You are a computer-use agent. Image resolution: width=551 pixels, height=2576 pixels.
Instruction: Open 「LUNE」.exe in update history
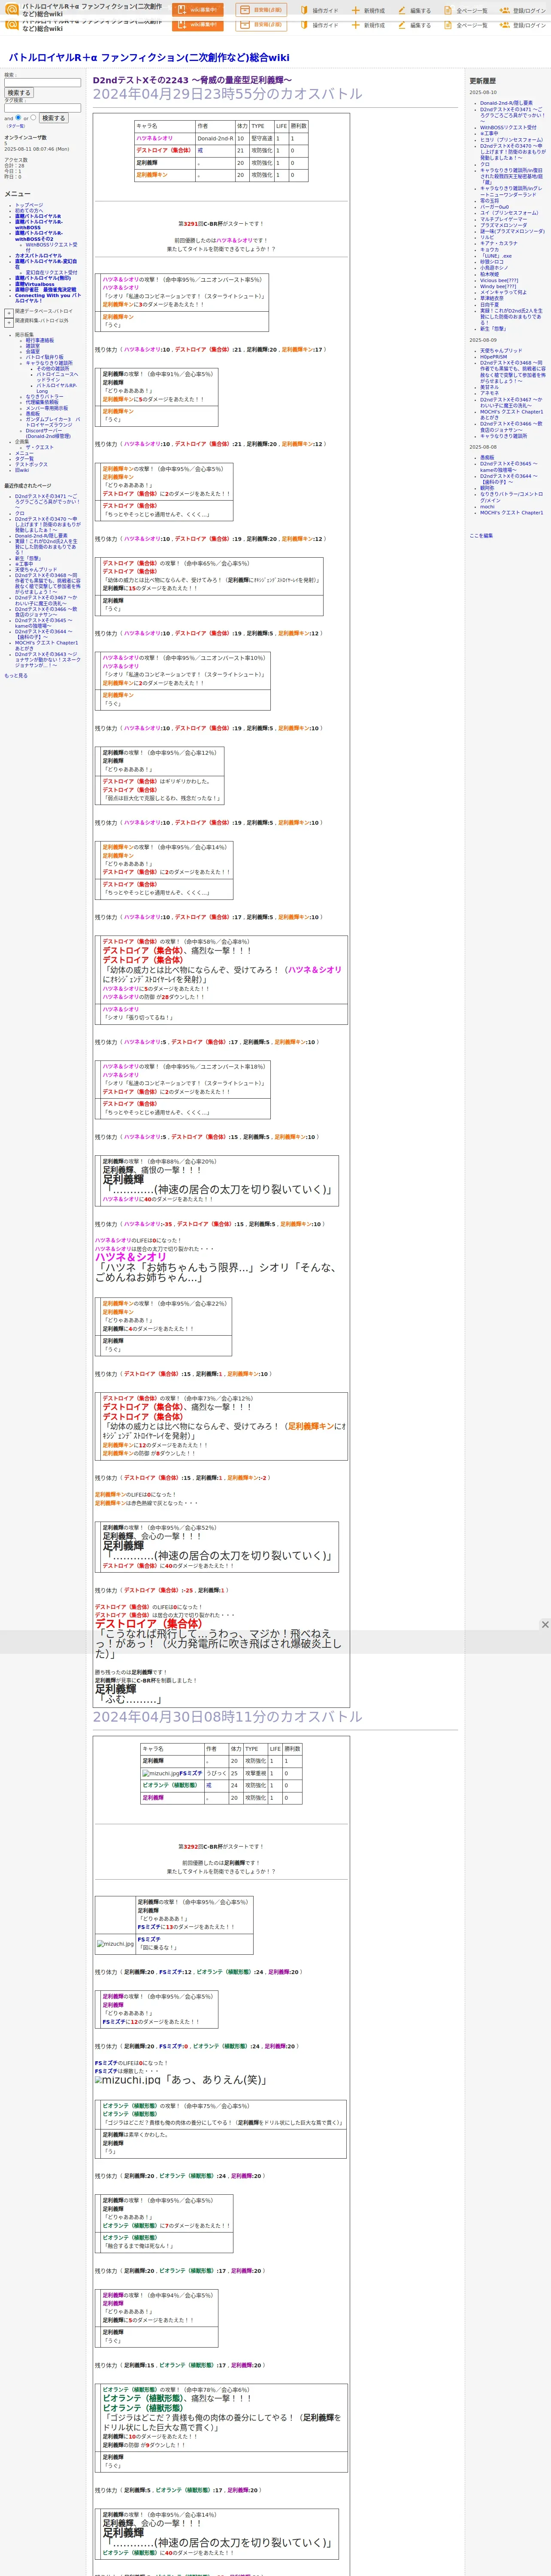tap(496, 256)
